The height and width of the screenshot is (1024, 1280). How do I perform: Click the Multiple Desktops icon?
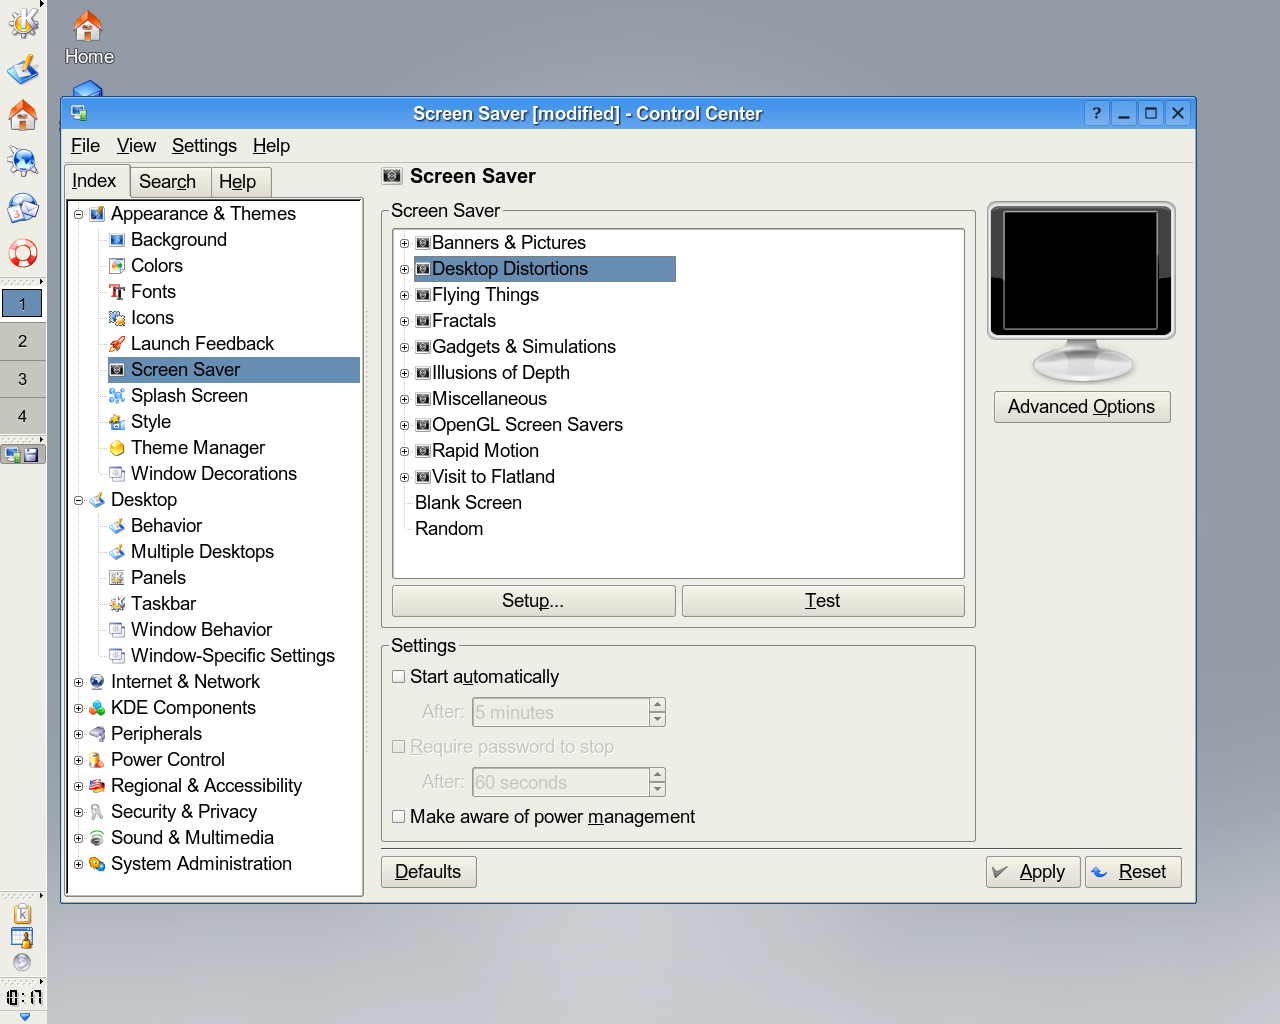[x=117, y=552]
